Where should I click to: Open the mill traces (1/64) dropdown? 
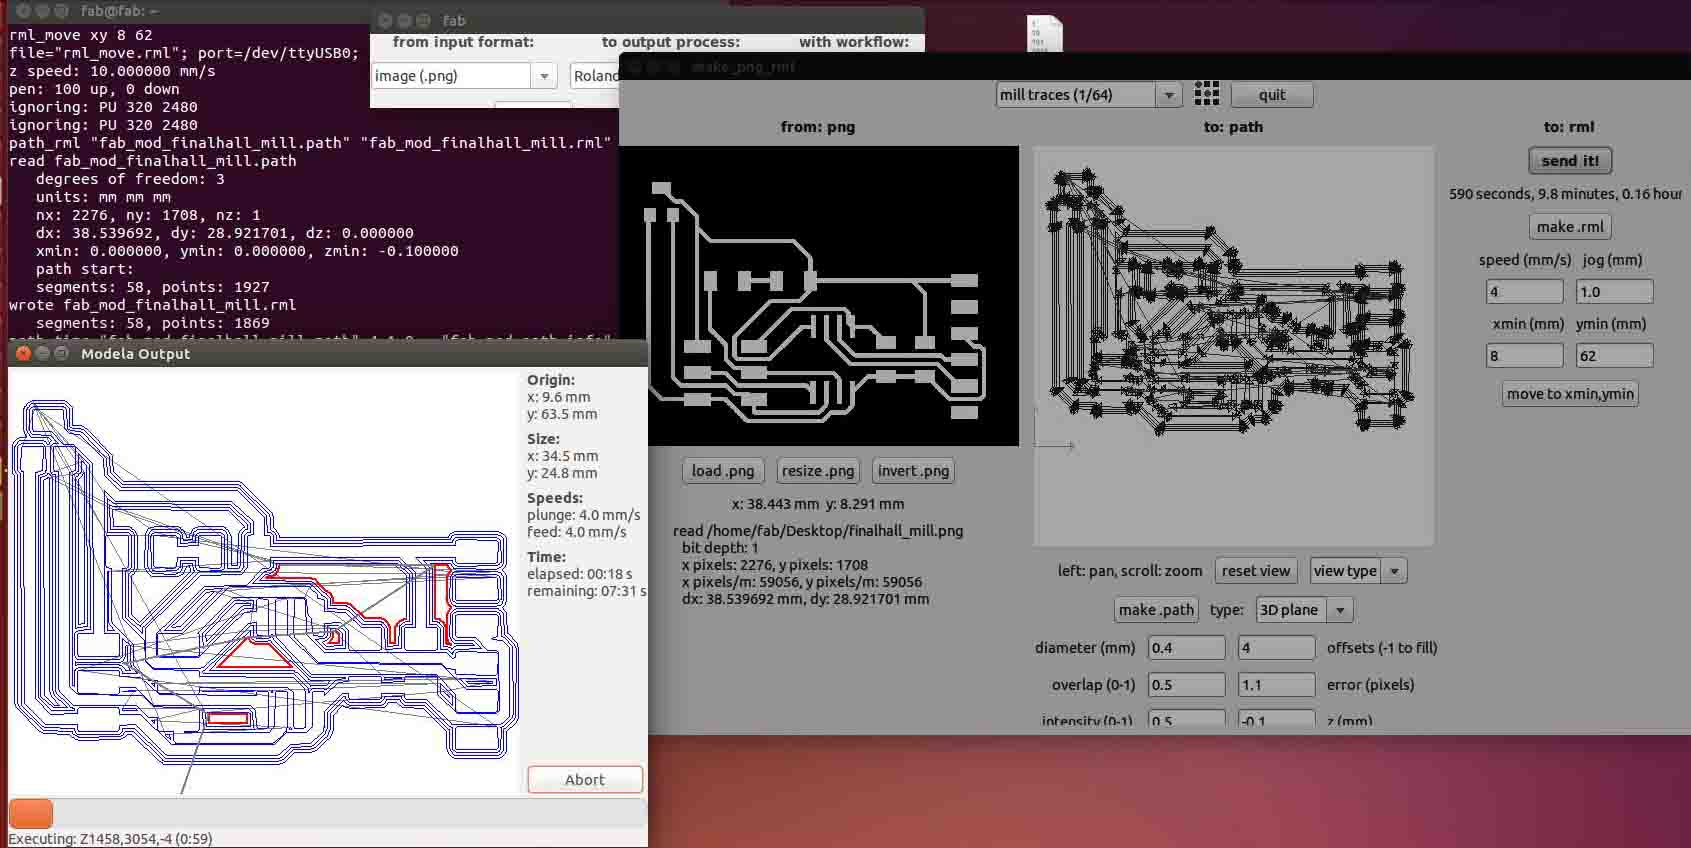click(x=1089, y=95)
